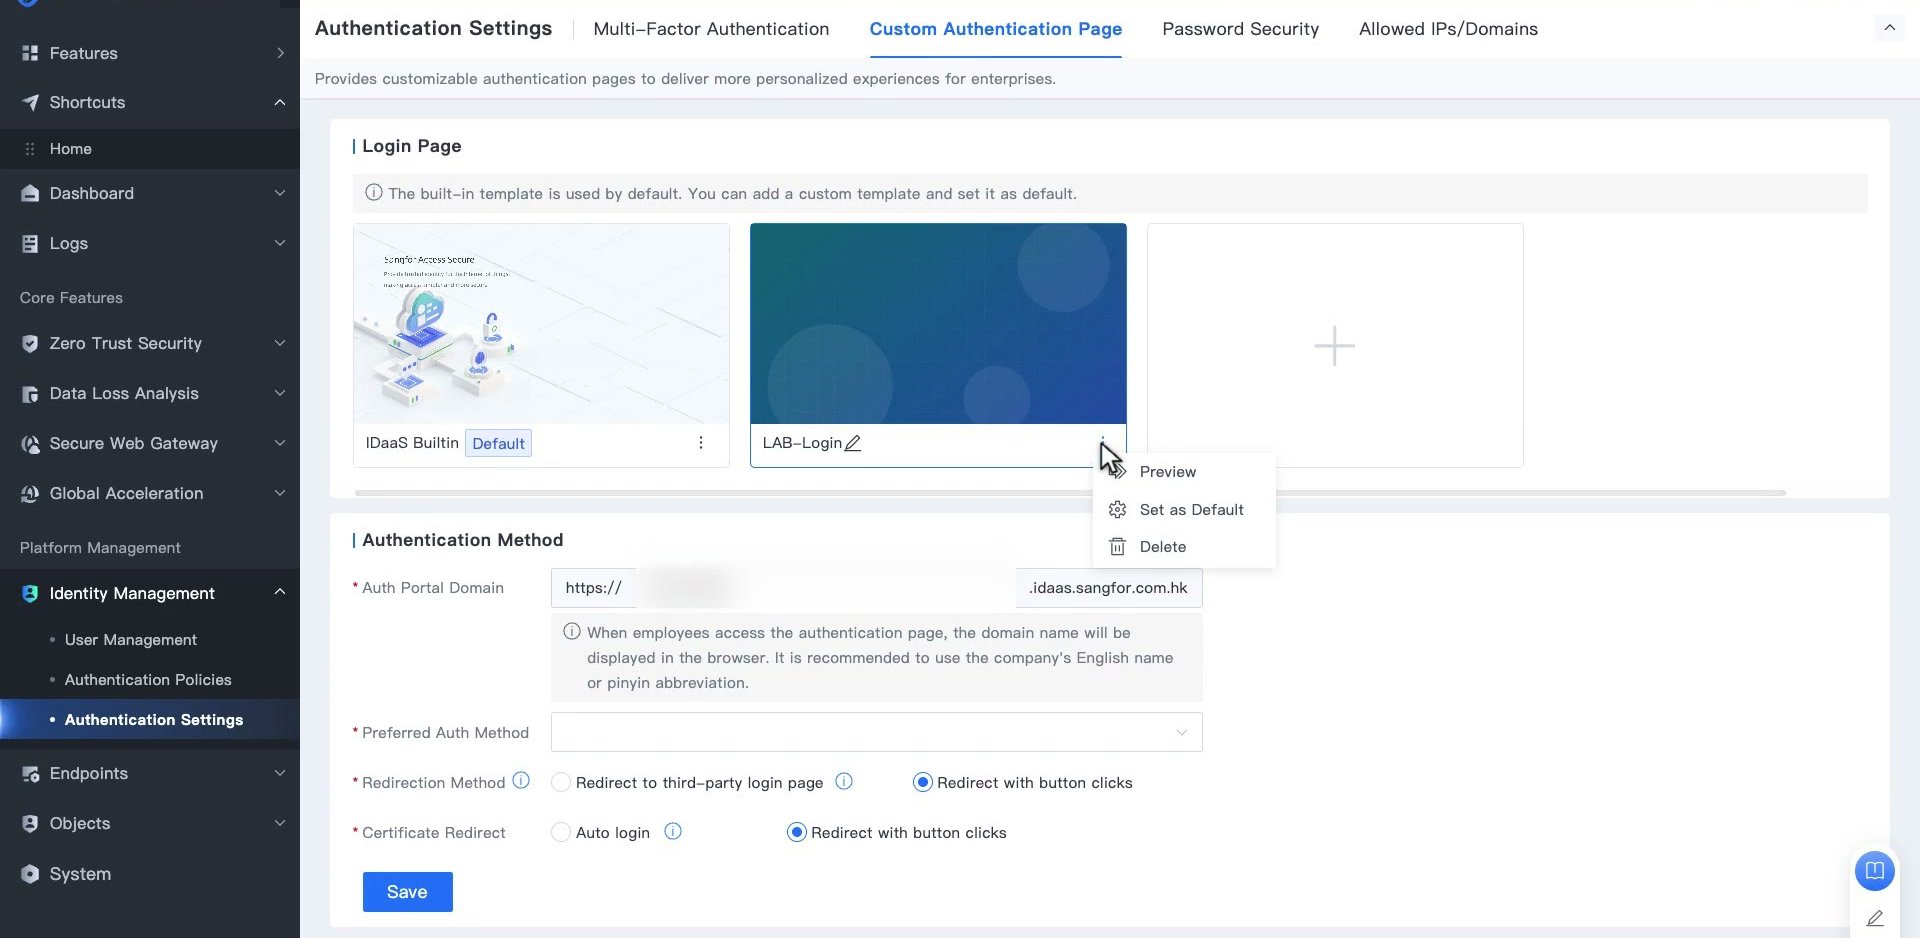
Task: Open the blue help book floating icon
Action: click(1874, 870)
